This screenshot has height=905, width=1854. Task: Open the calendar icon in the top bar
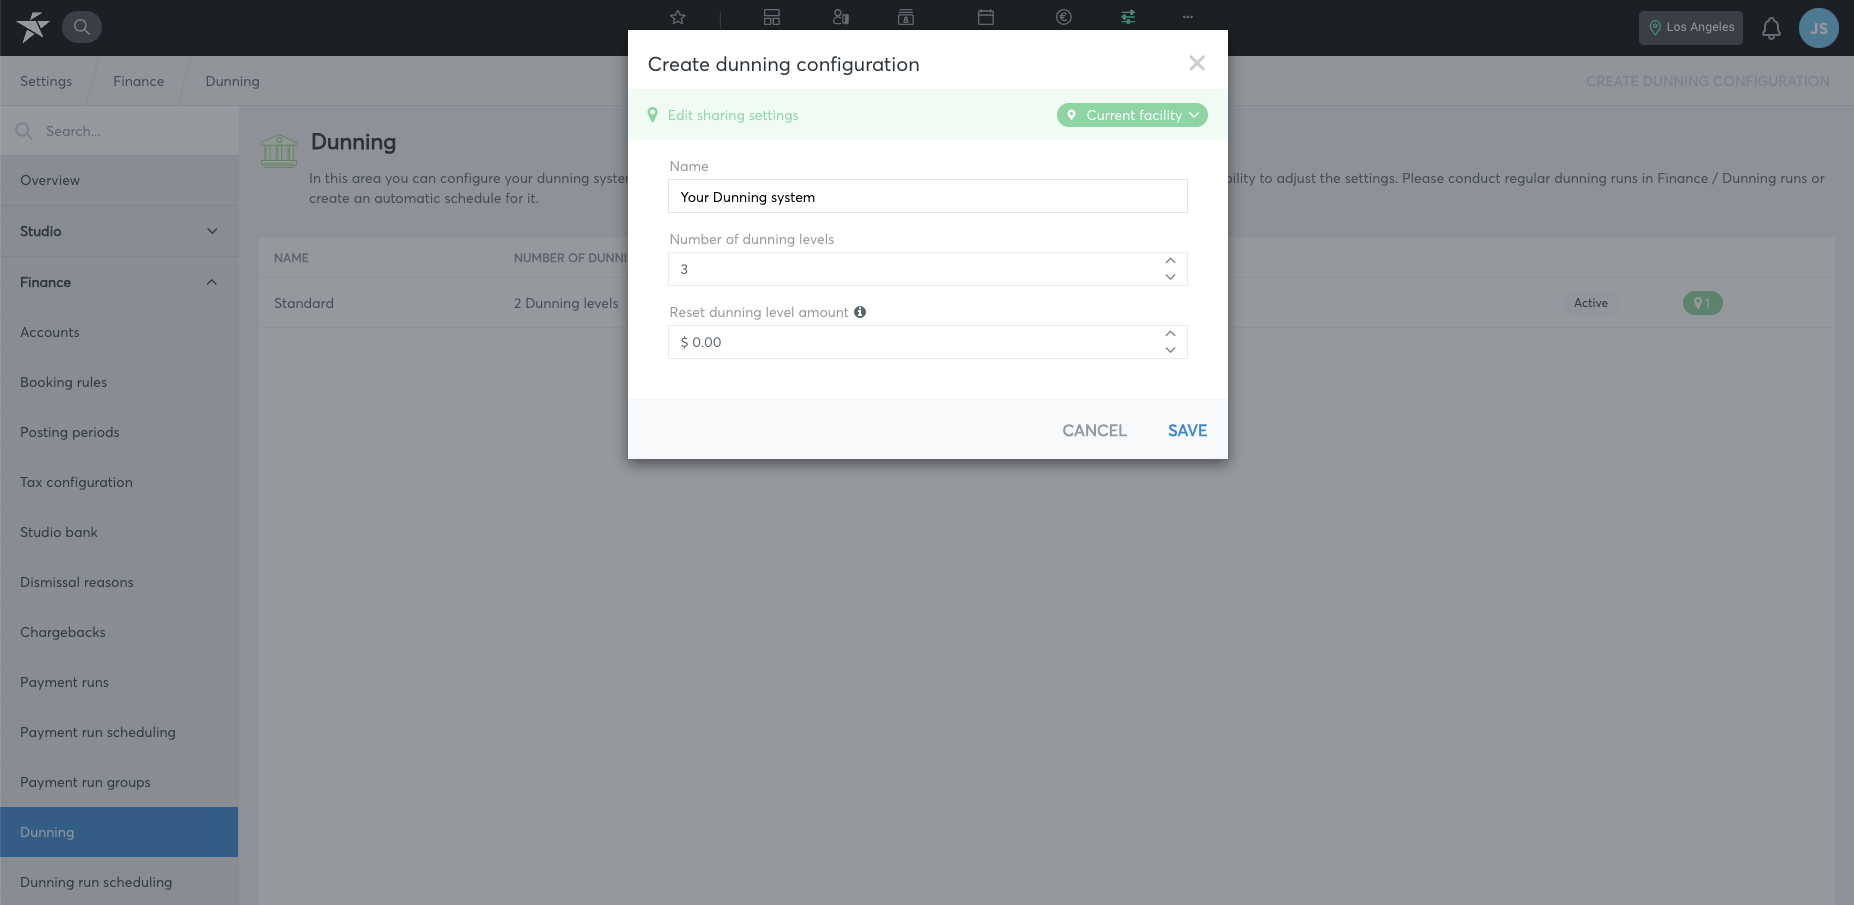point(986,17)
